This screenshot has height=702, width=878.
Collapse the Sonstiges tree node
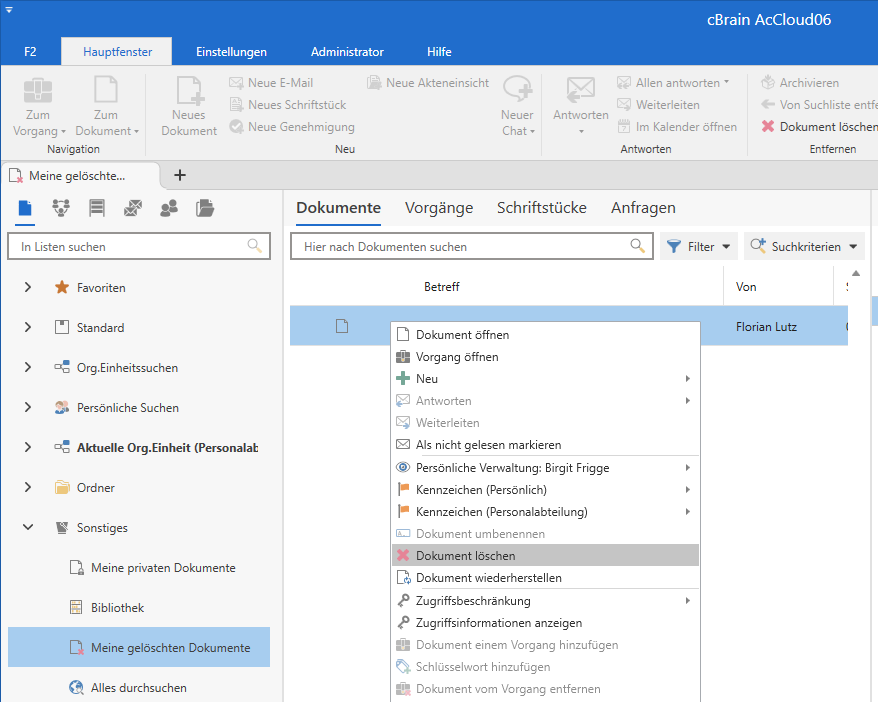[x=28, y=528]
